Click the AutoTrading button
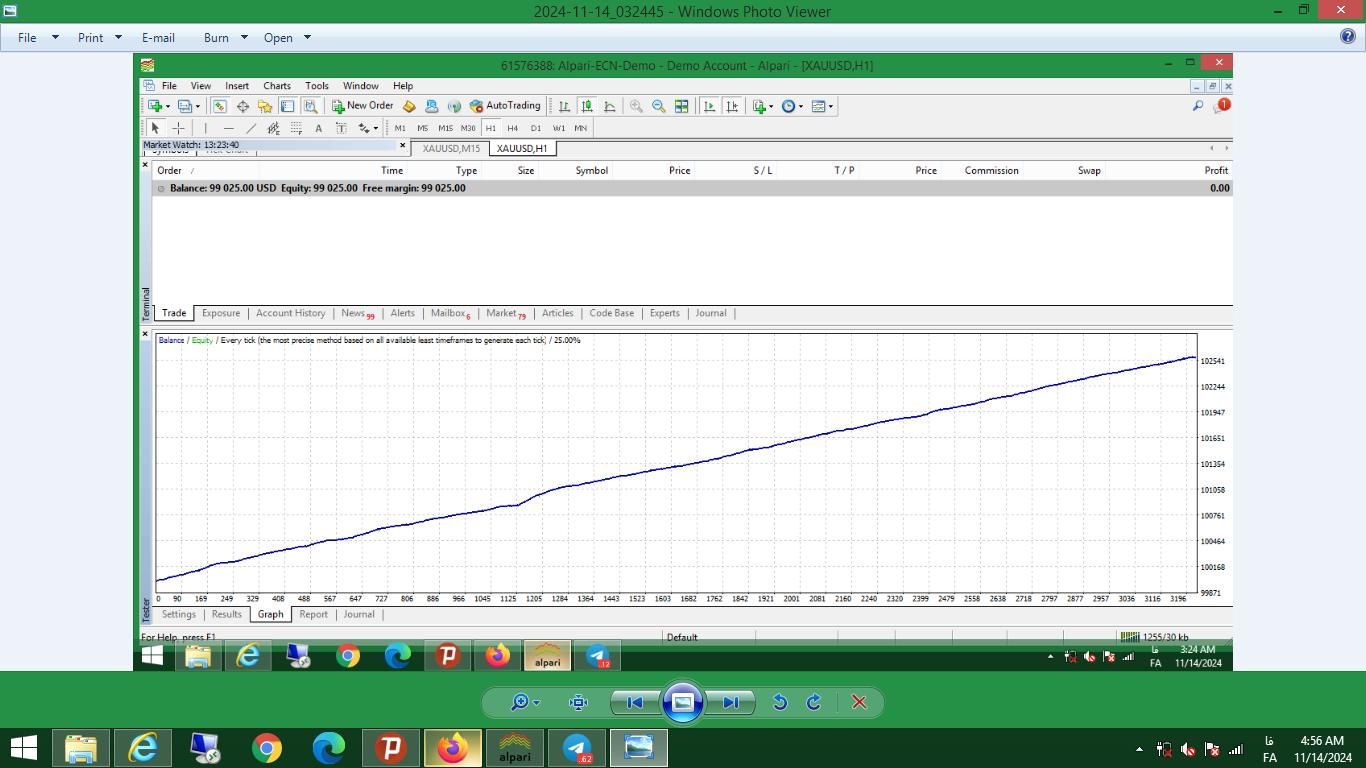 505,106
